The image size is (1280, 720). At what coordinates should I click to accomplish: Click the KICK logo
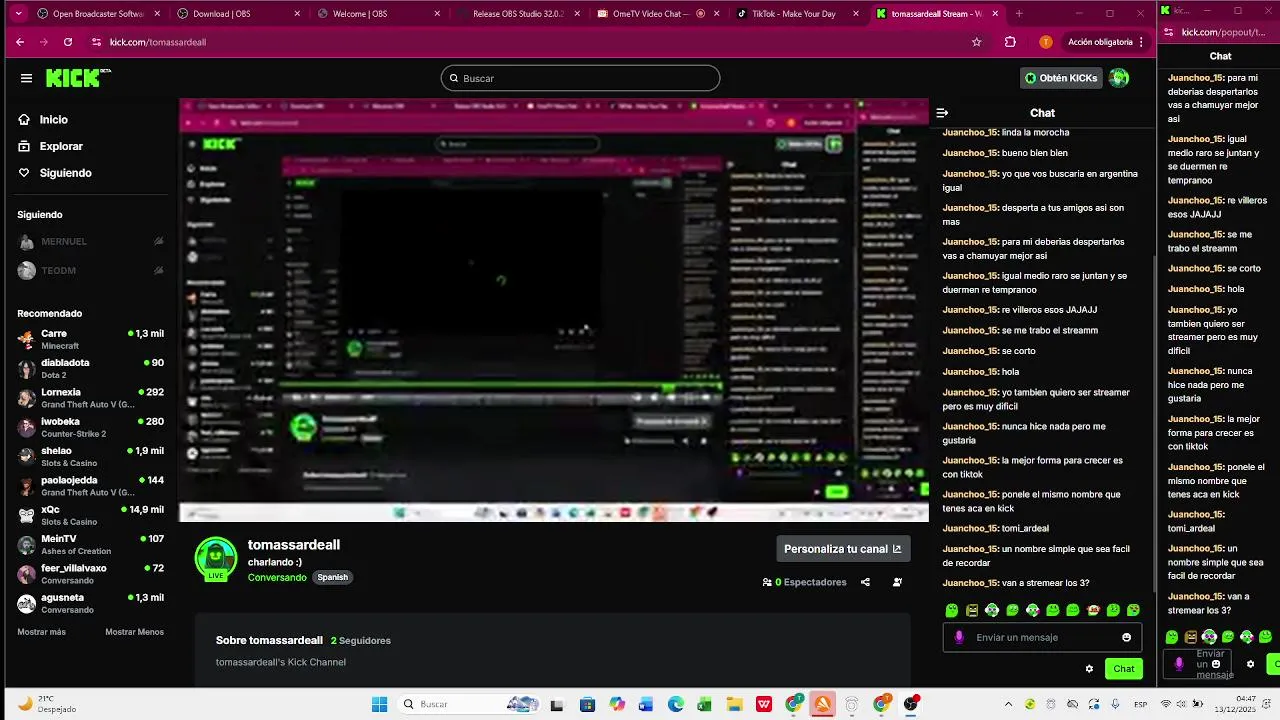tap(76, 78)
